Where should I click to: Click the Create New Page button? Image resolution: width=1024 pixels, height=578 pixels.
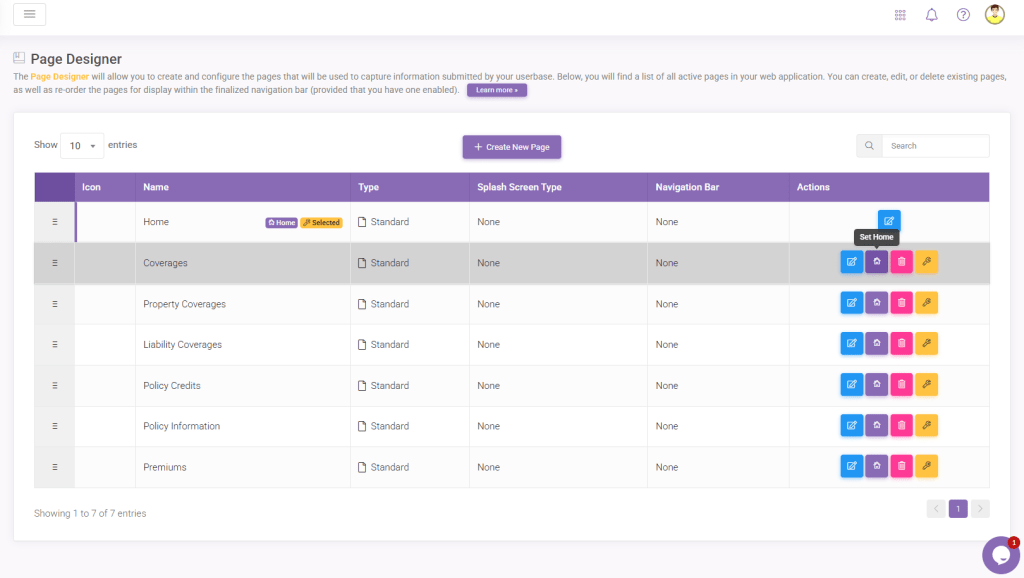[x=512, y=147]
